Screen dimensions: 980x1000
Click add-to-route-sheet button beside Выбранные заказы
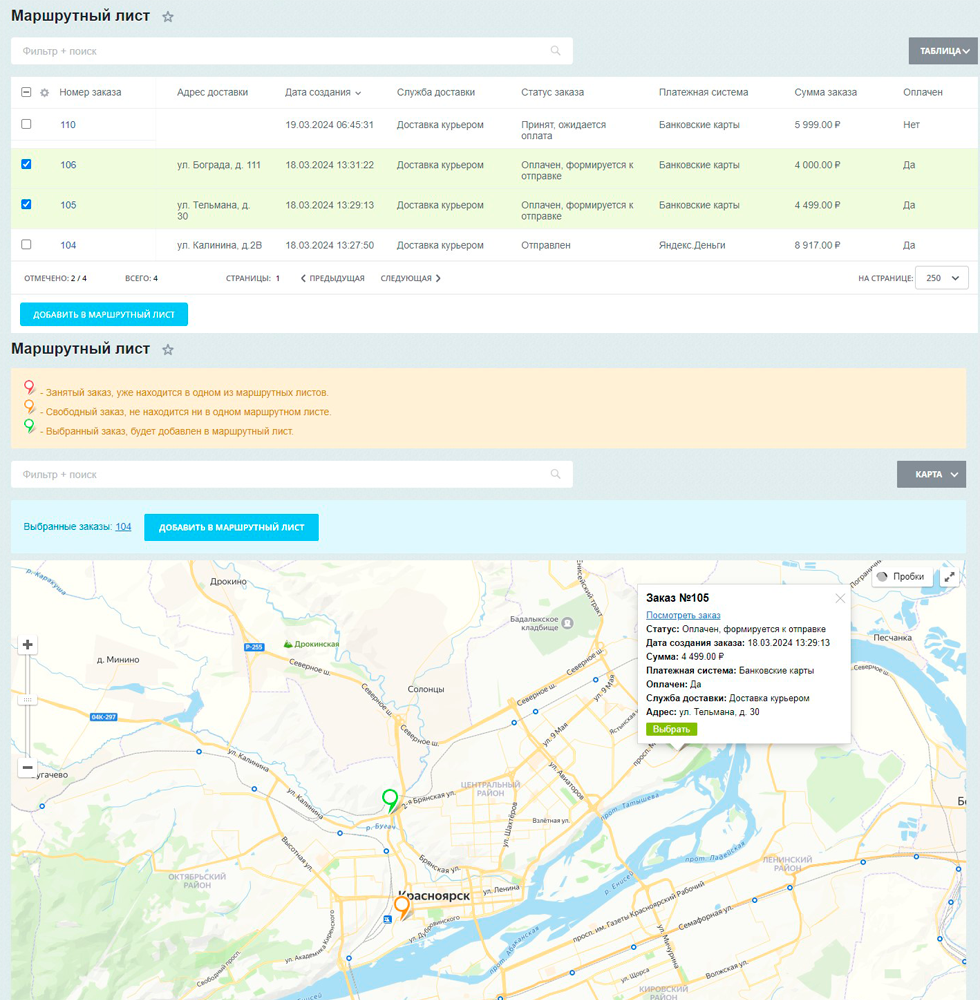point(231,527)
